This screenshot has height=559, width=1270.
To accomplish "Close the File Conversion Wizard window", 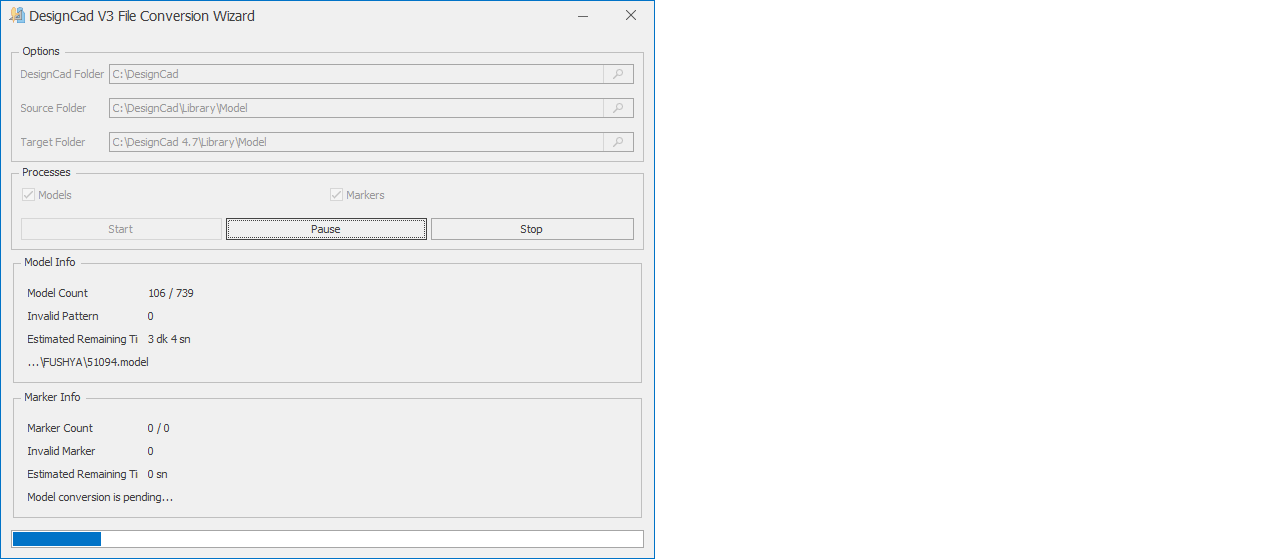I will click(x=630, y=16).
